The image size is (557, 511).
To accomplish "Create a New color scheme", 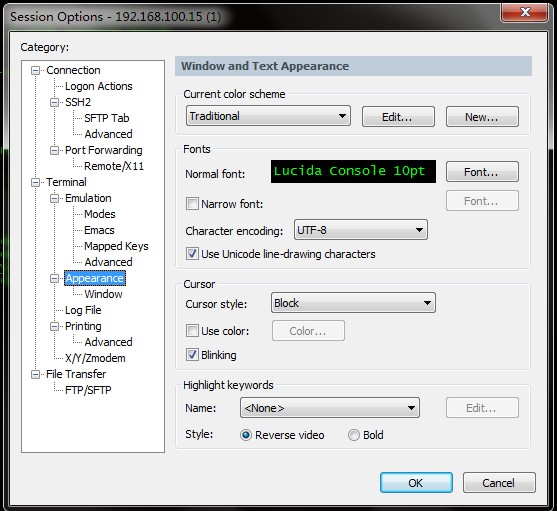I will click(x=482, y=116).
